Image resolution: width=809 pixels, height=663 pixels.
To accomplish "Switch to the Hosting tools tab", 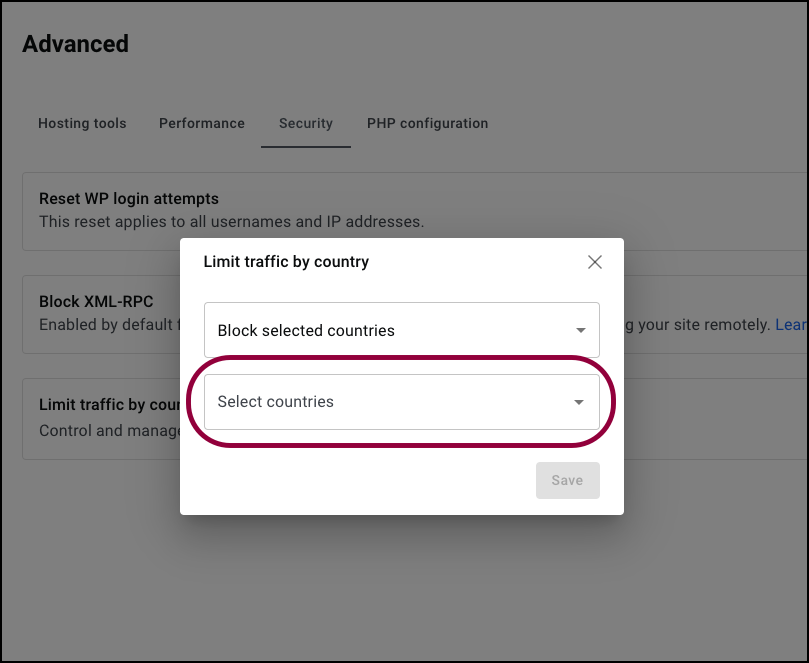I will (x=82, y=123).
